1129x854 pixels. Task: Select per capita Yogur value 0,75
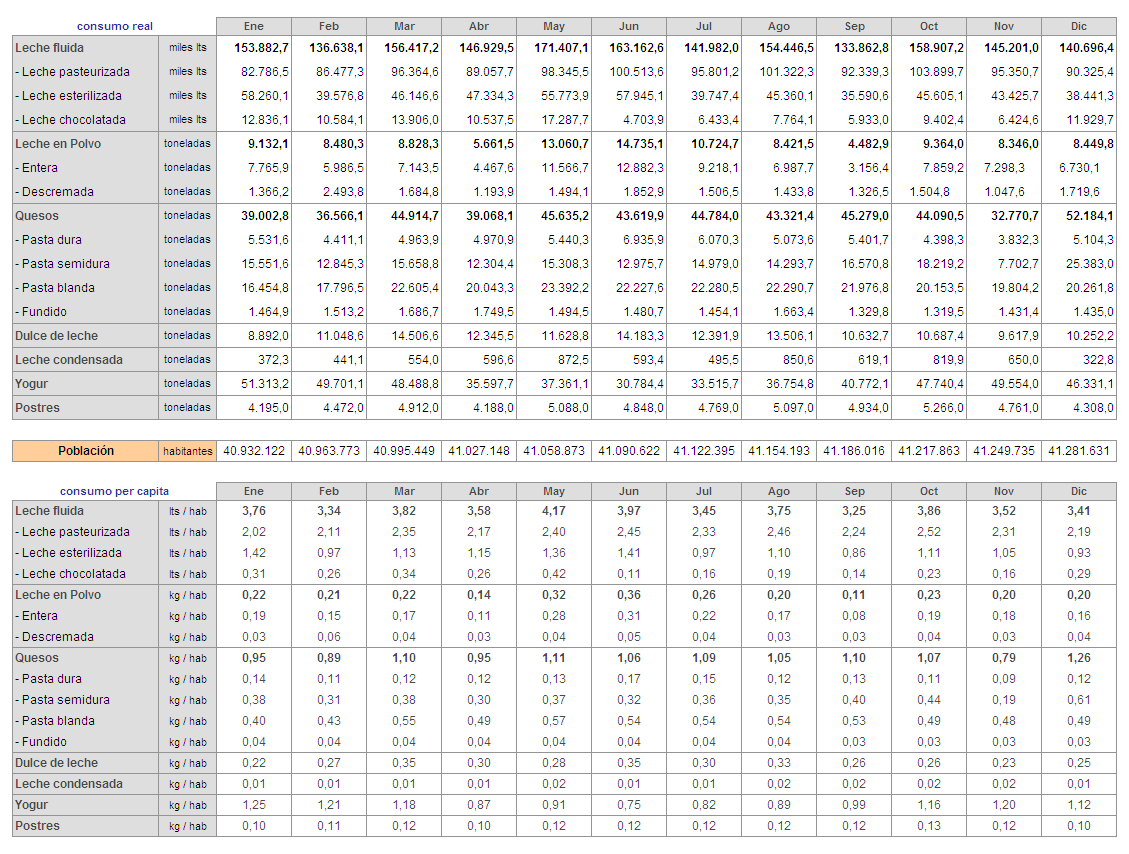pyautogui.click(x=629, y=805)
